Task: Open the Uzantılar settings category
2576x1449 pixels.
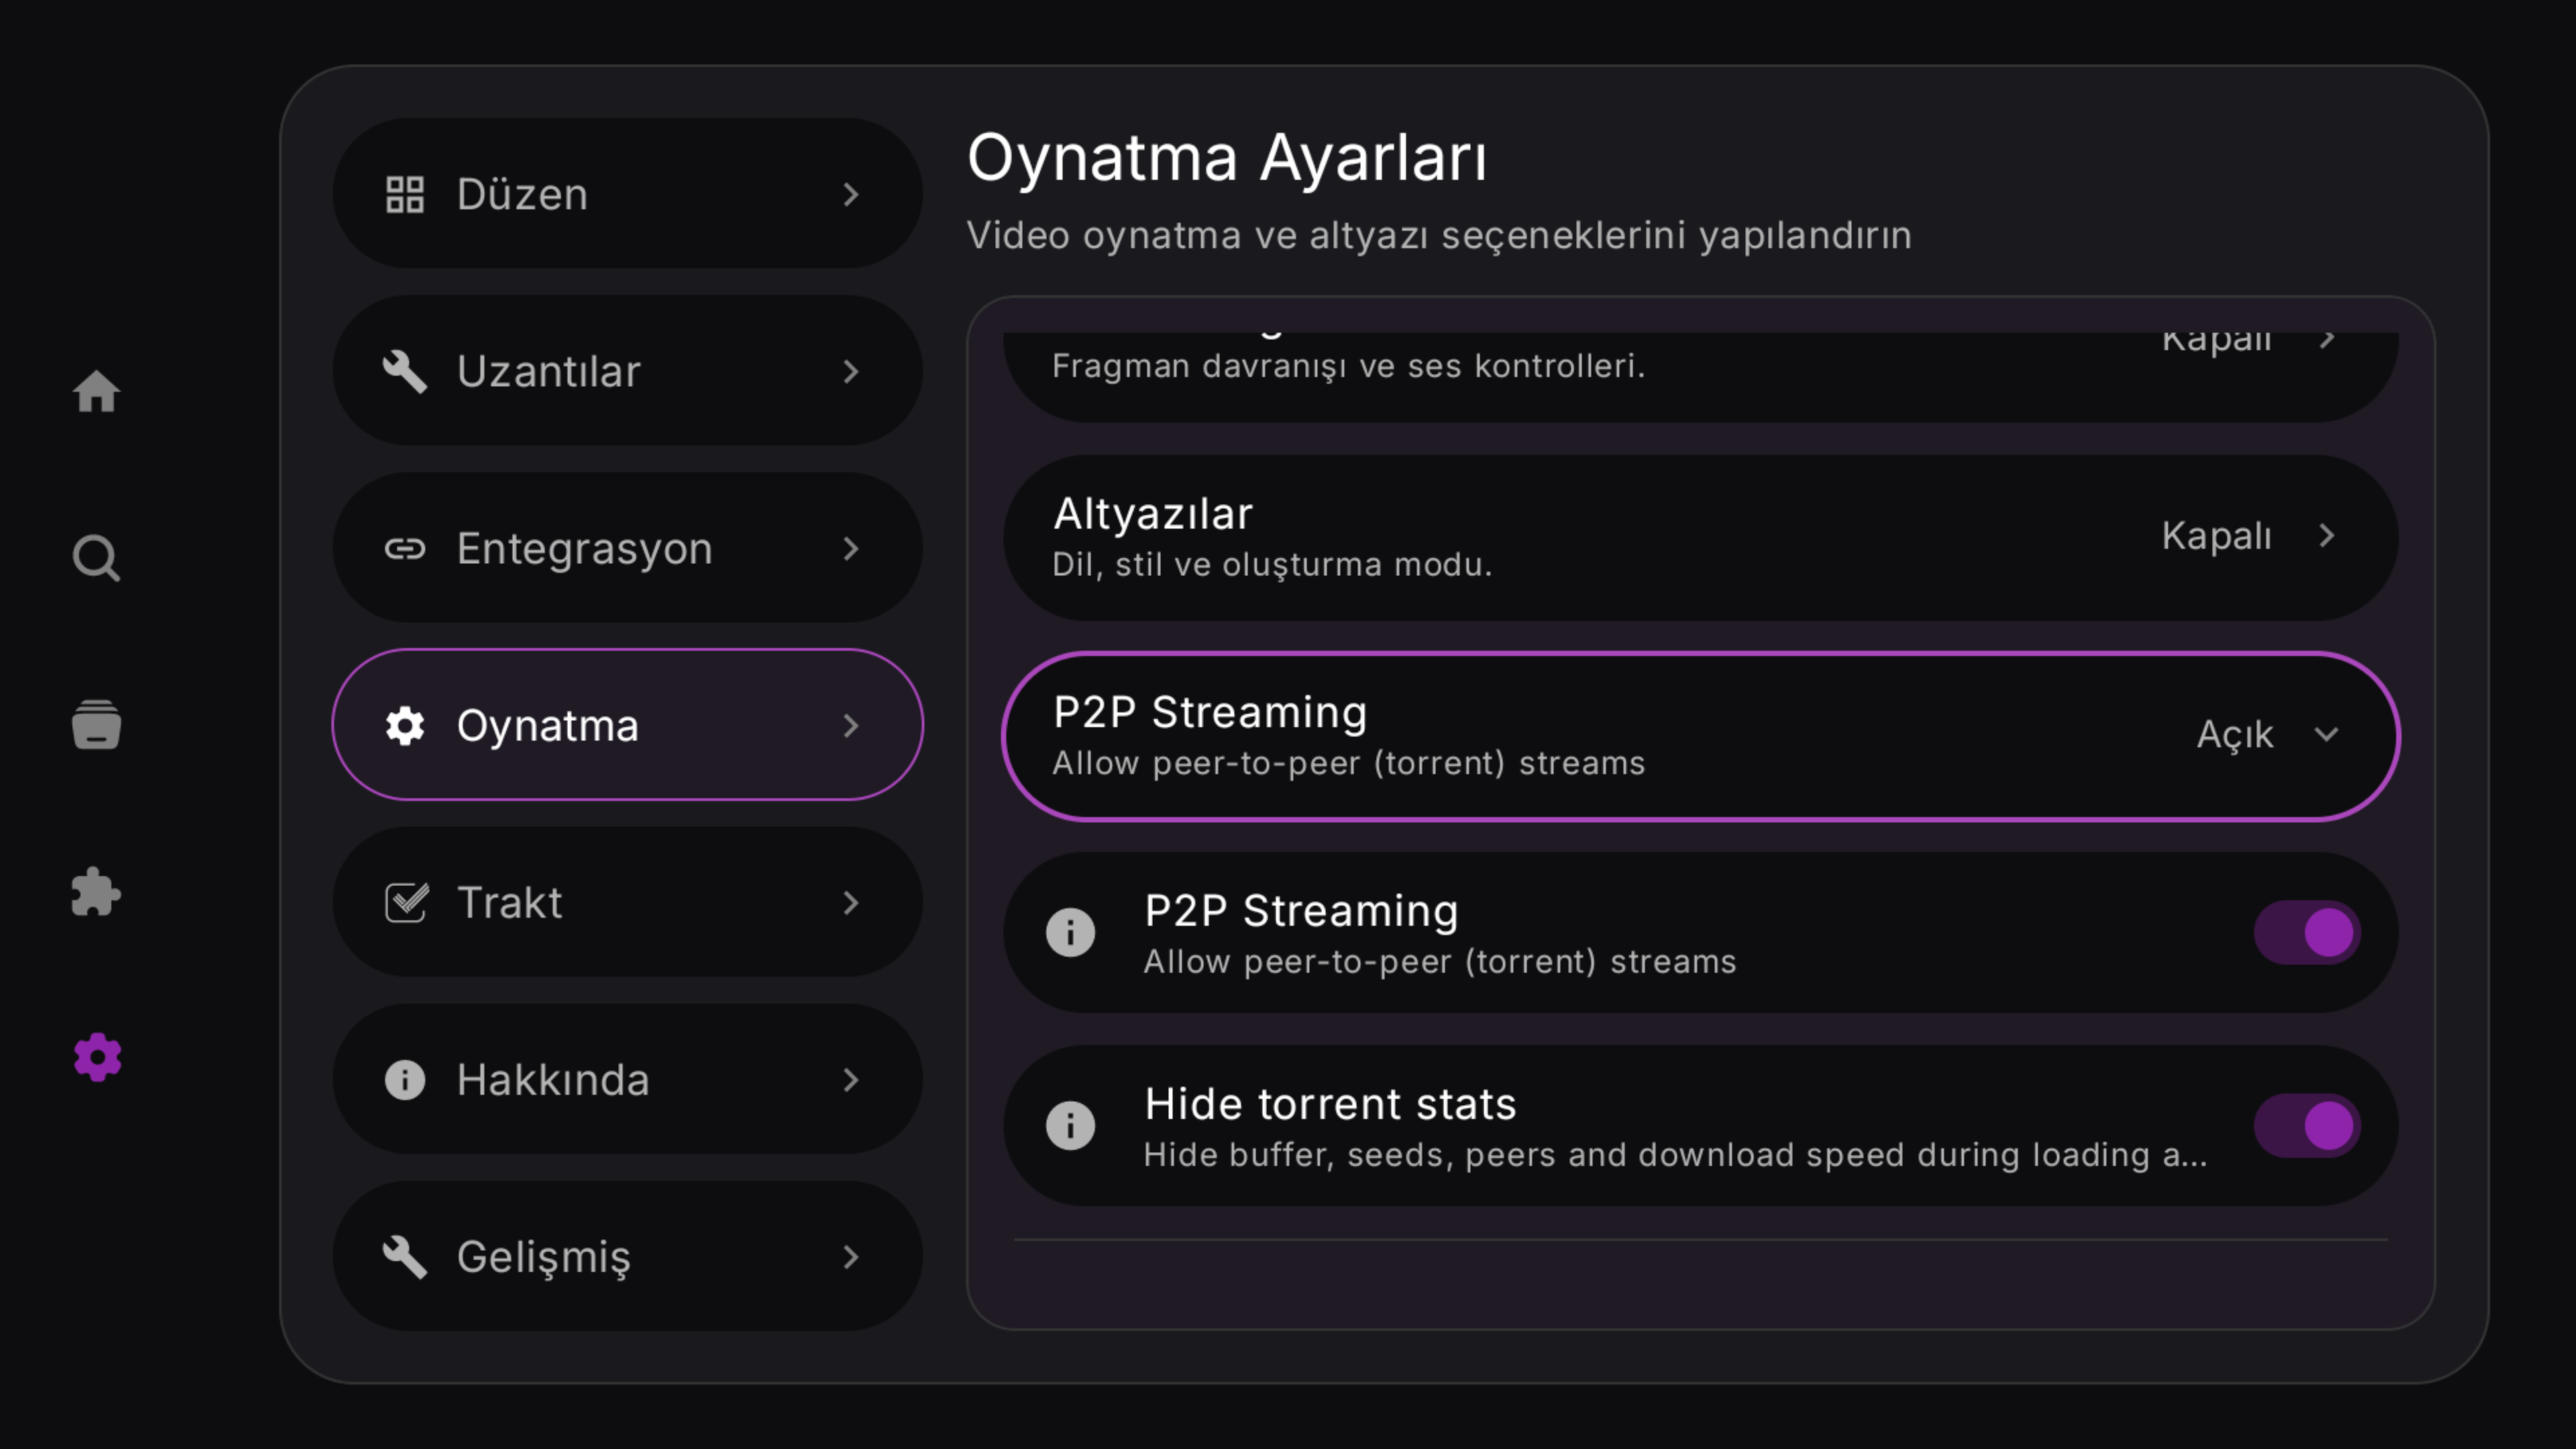Action: (627, 371)
